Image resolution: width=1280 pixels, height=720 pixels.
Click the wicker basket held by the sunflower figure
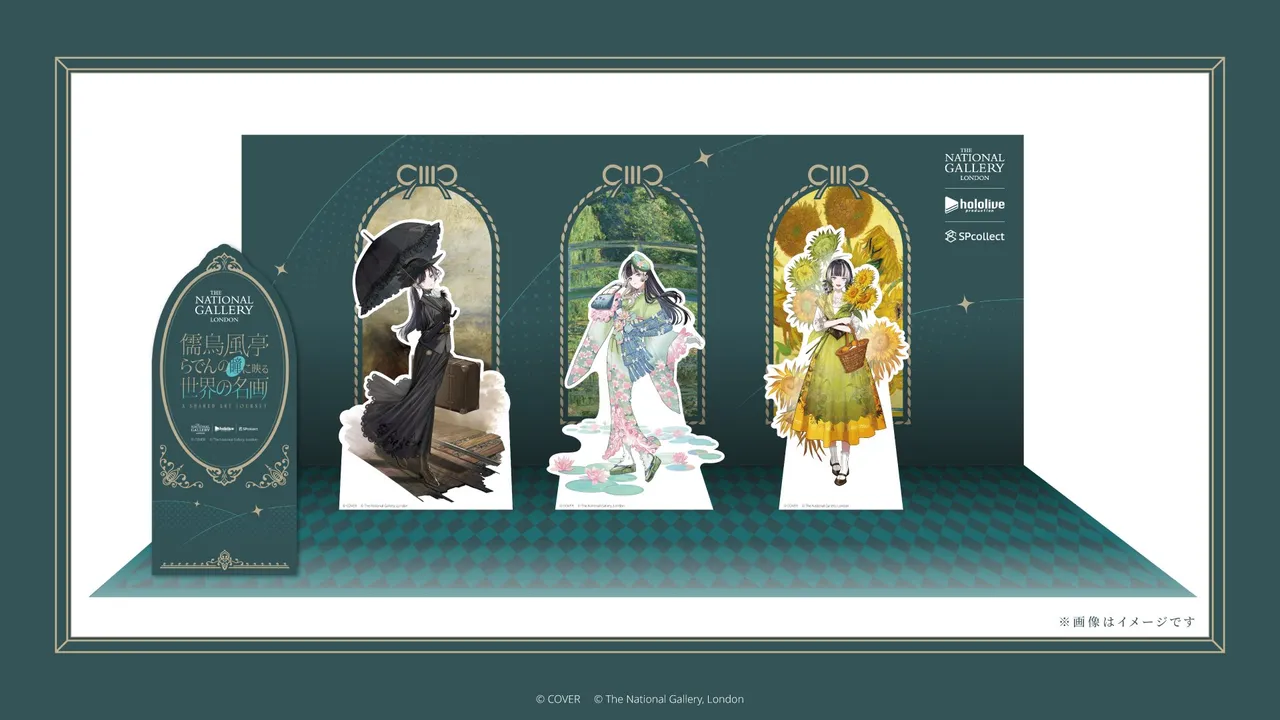click(x=852, y=352)
